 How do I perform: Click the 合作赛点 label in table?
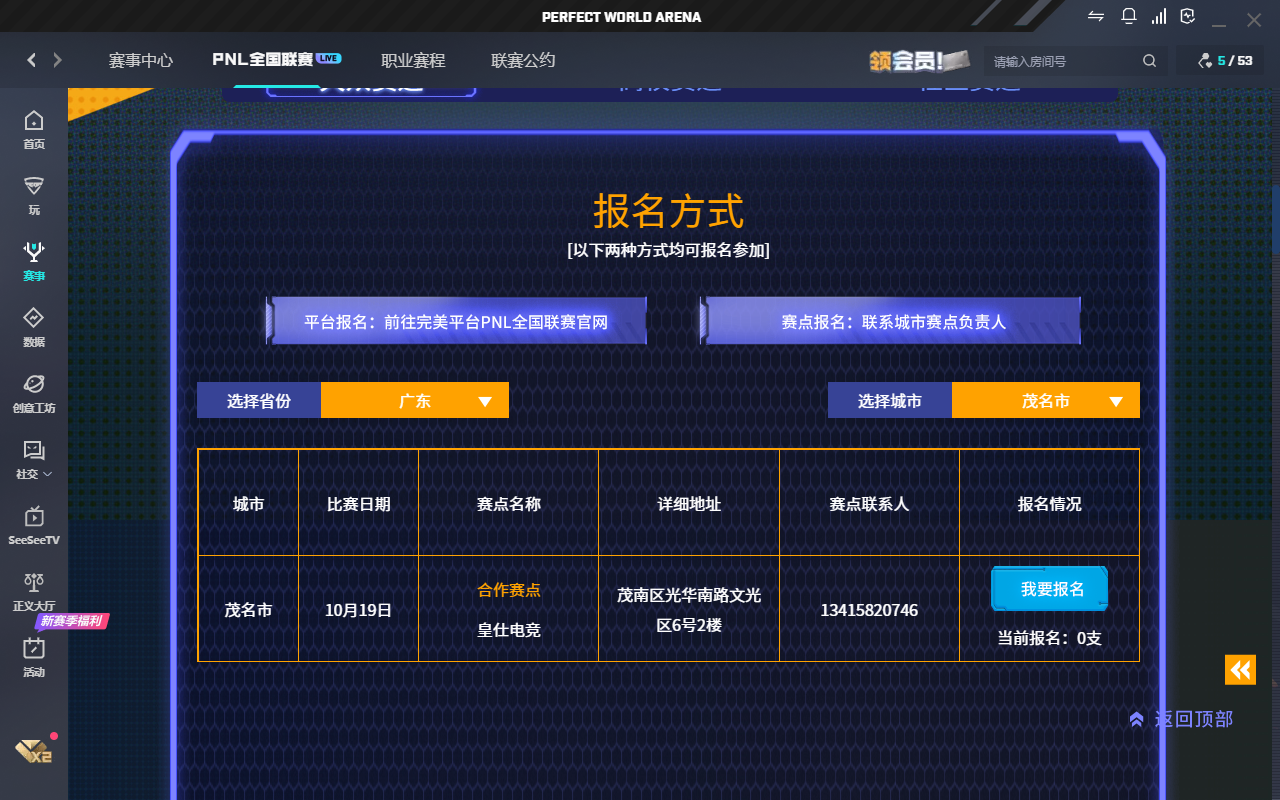[509, 589]
